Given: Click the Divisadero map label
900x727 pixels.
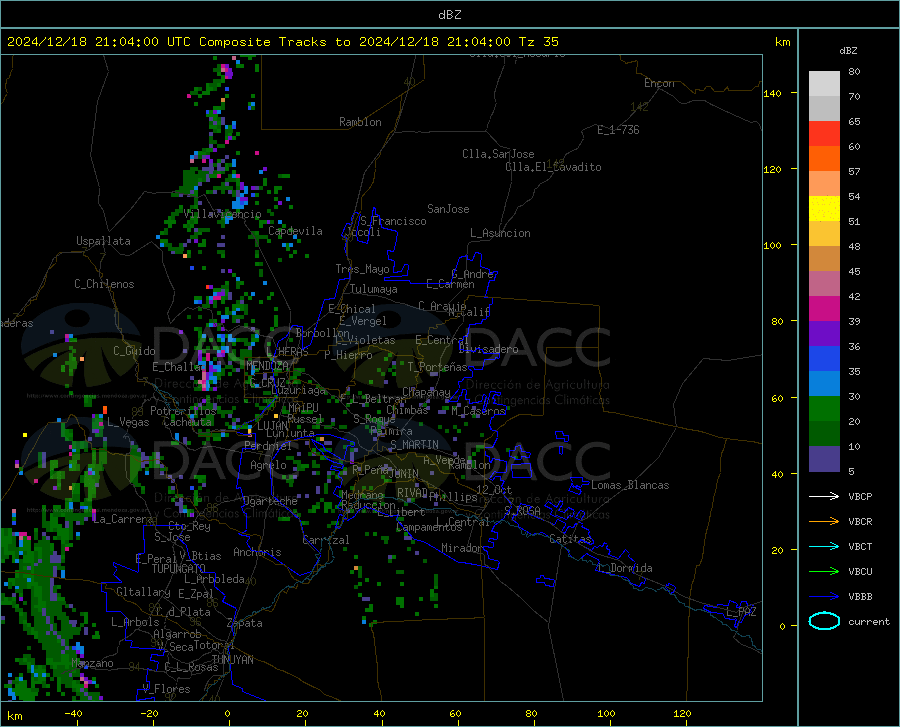Looking at the screenshot, I should coord(488,349).
